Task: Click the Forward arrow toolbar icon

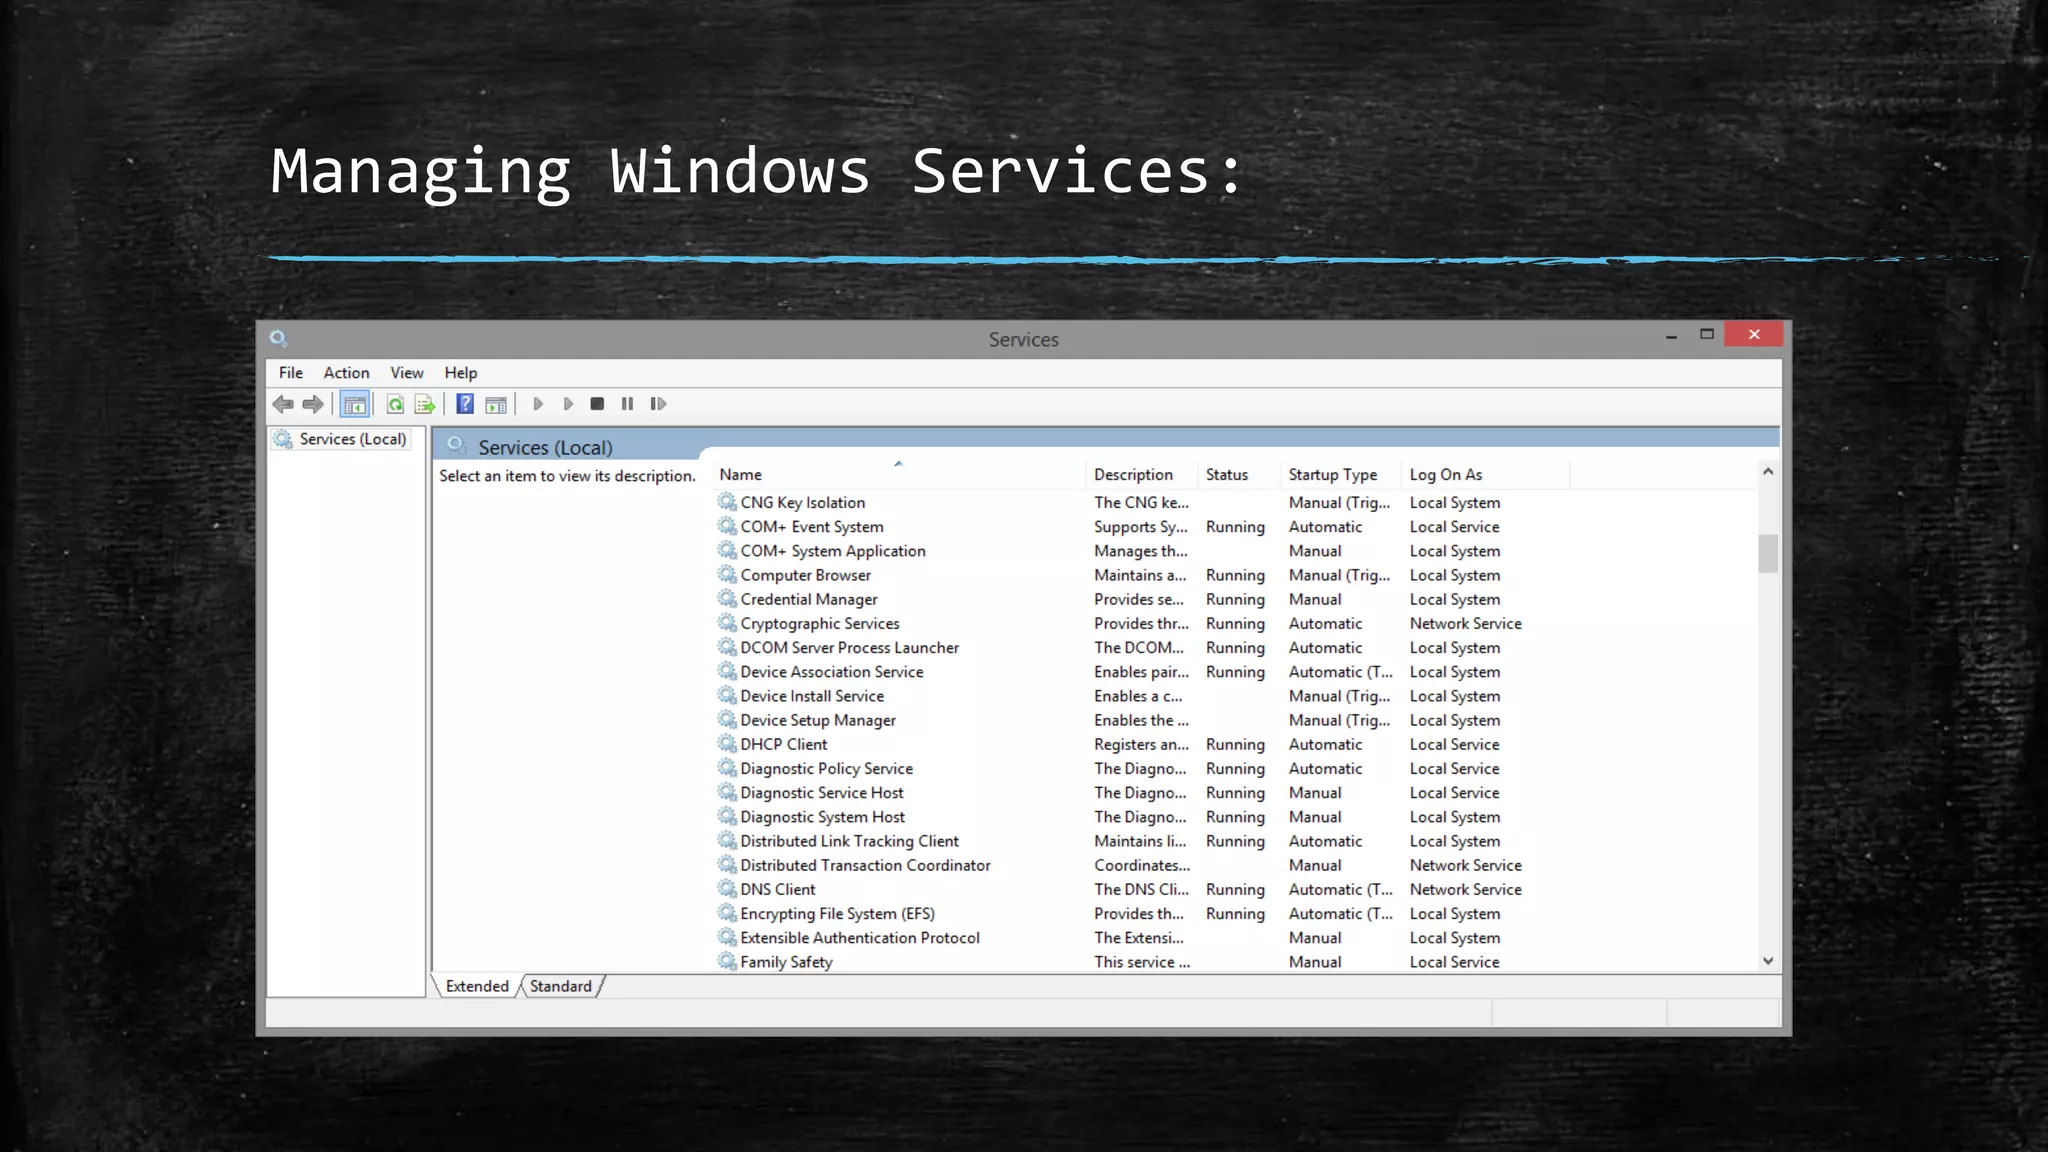Action: pos(313,404)
